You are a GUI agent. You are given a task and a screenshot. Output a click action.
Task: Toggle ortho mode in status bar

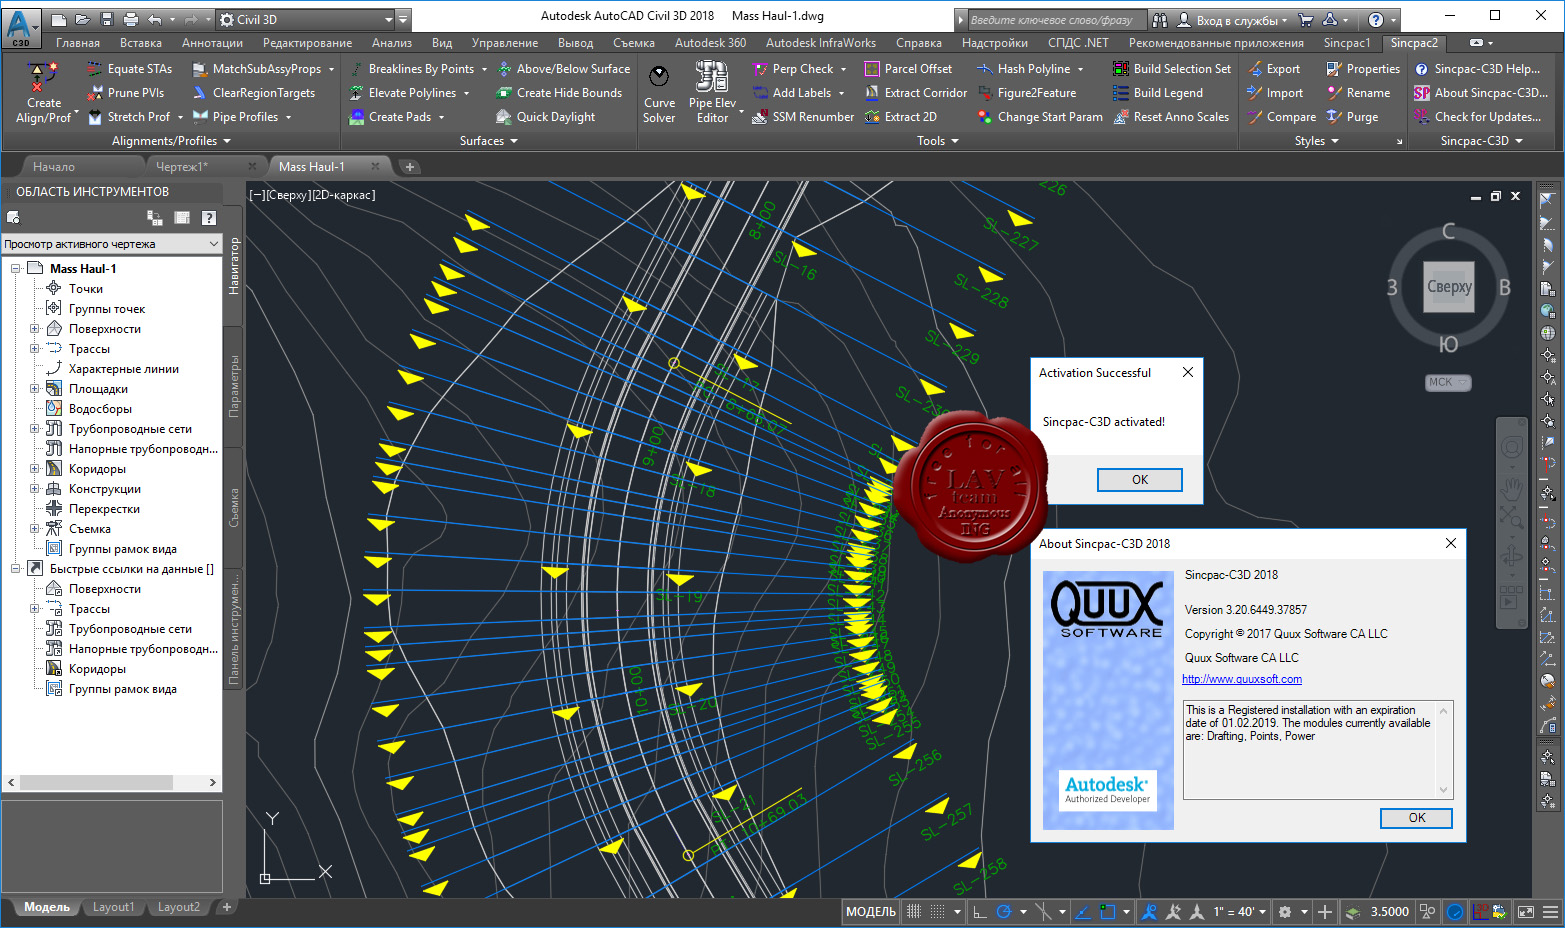click(x=980, y=912)
